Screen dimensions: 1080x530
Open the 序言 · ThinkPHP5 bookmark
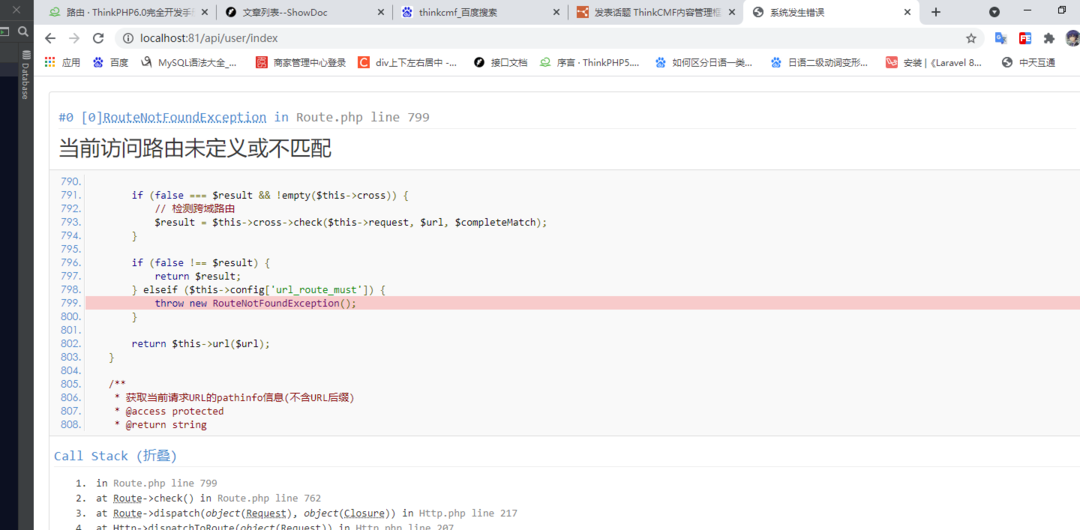click(x=590, y=63)
